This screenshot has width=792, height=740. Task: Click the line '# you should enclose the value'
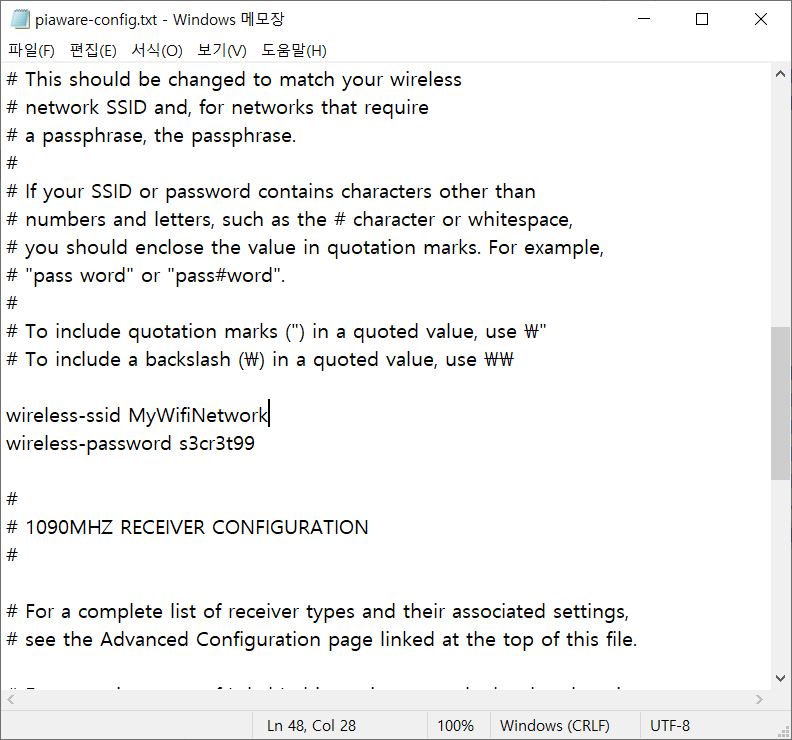click(305, 248)
